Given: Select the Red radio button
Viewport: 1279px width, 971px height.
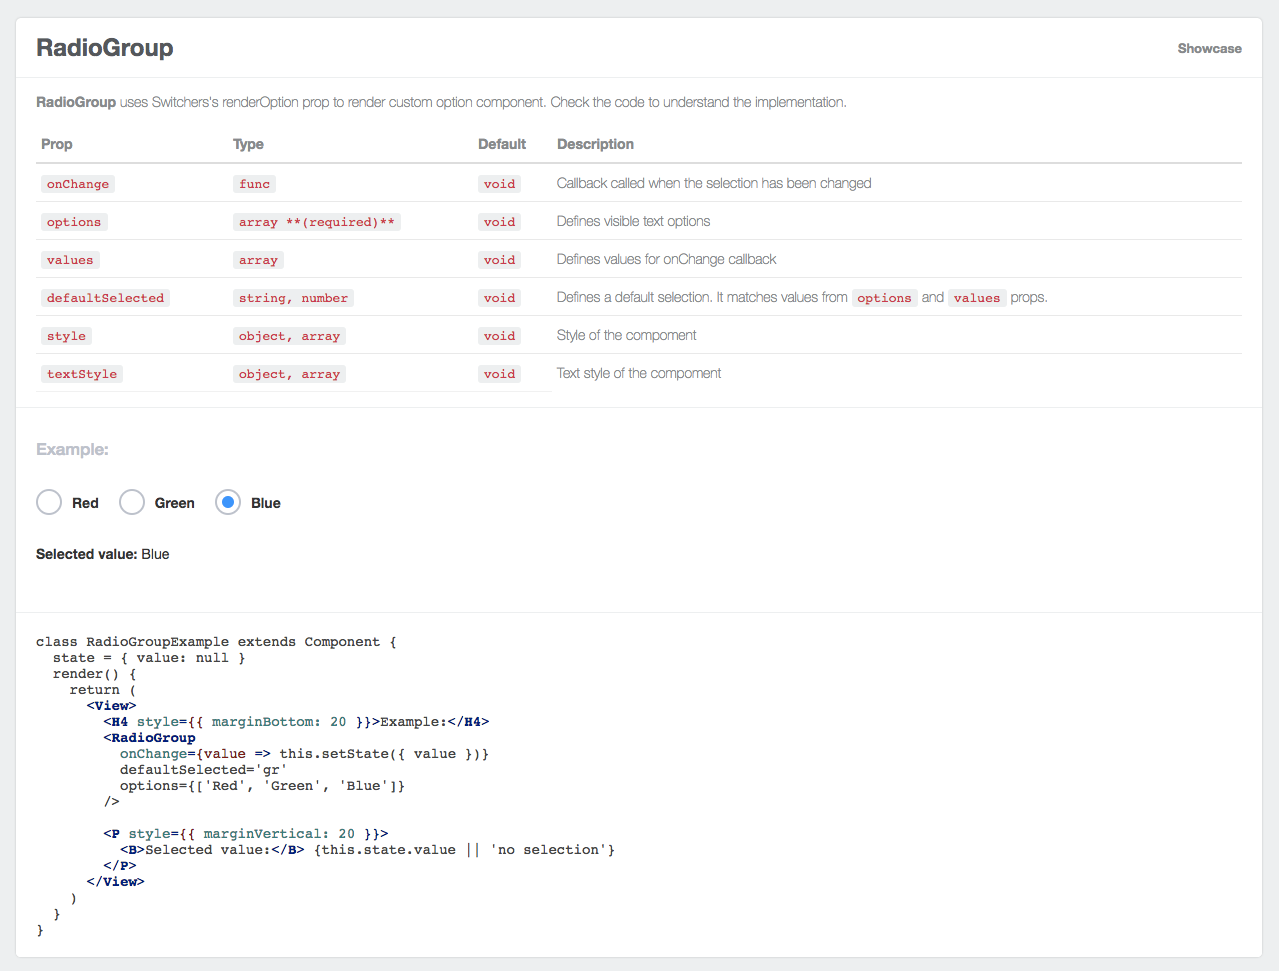Looking at the screenshot, I should point(49,502).
